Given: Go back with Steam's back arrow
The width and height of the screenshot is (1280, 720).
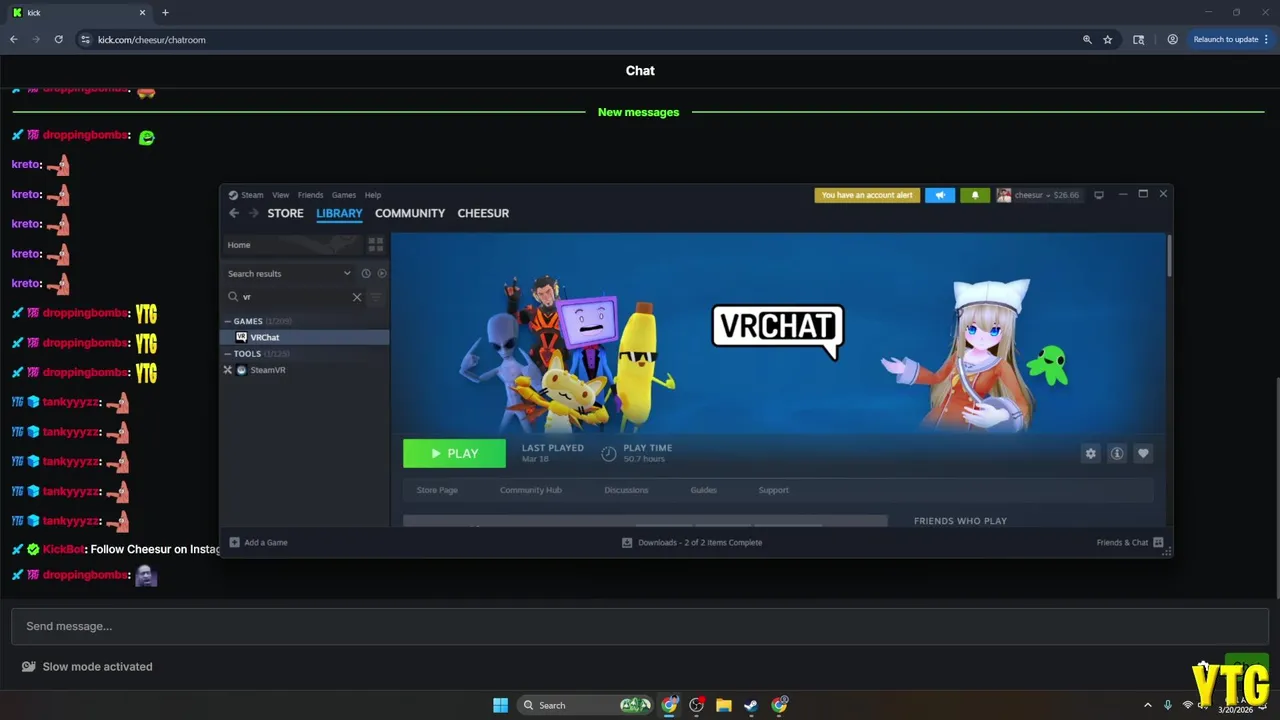Looking at the screenshot, I should tap(234, 213).
